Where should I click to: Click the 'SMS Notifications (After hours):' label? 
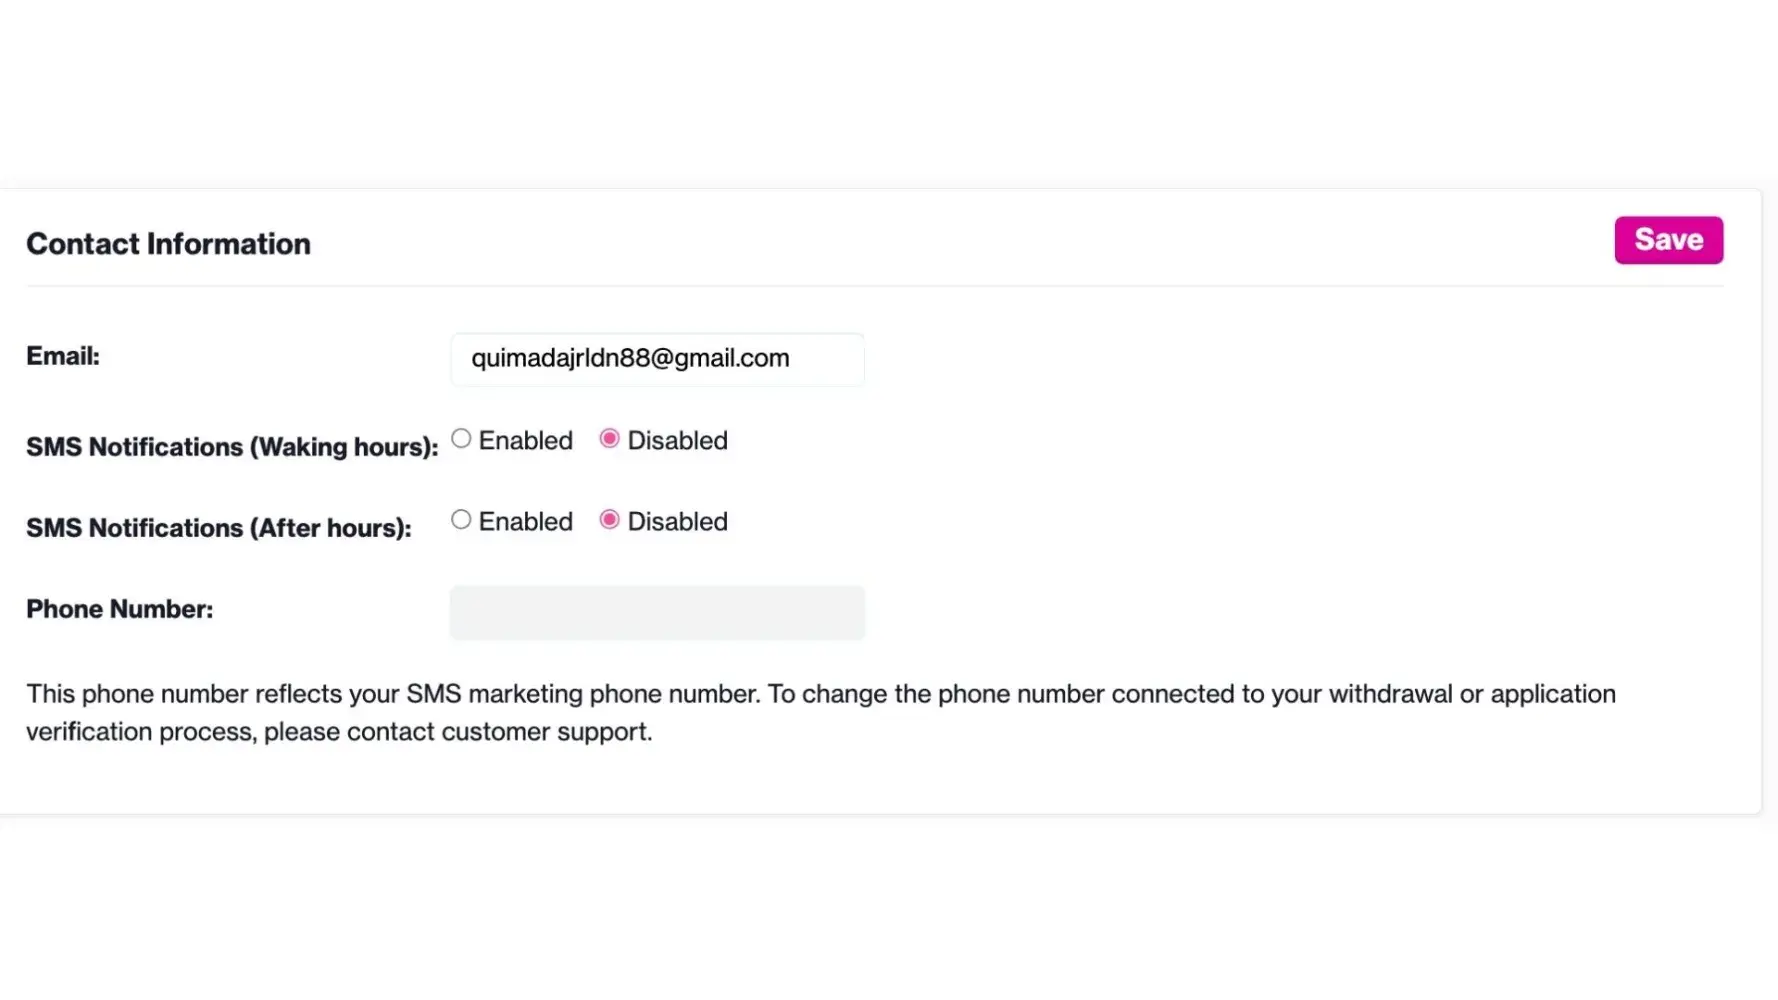click(x=218, y=528)
